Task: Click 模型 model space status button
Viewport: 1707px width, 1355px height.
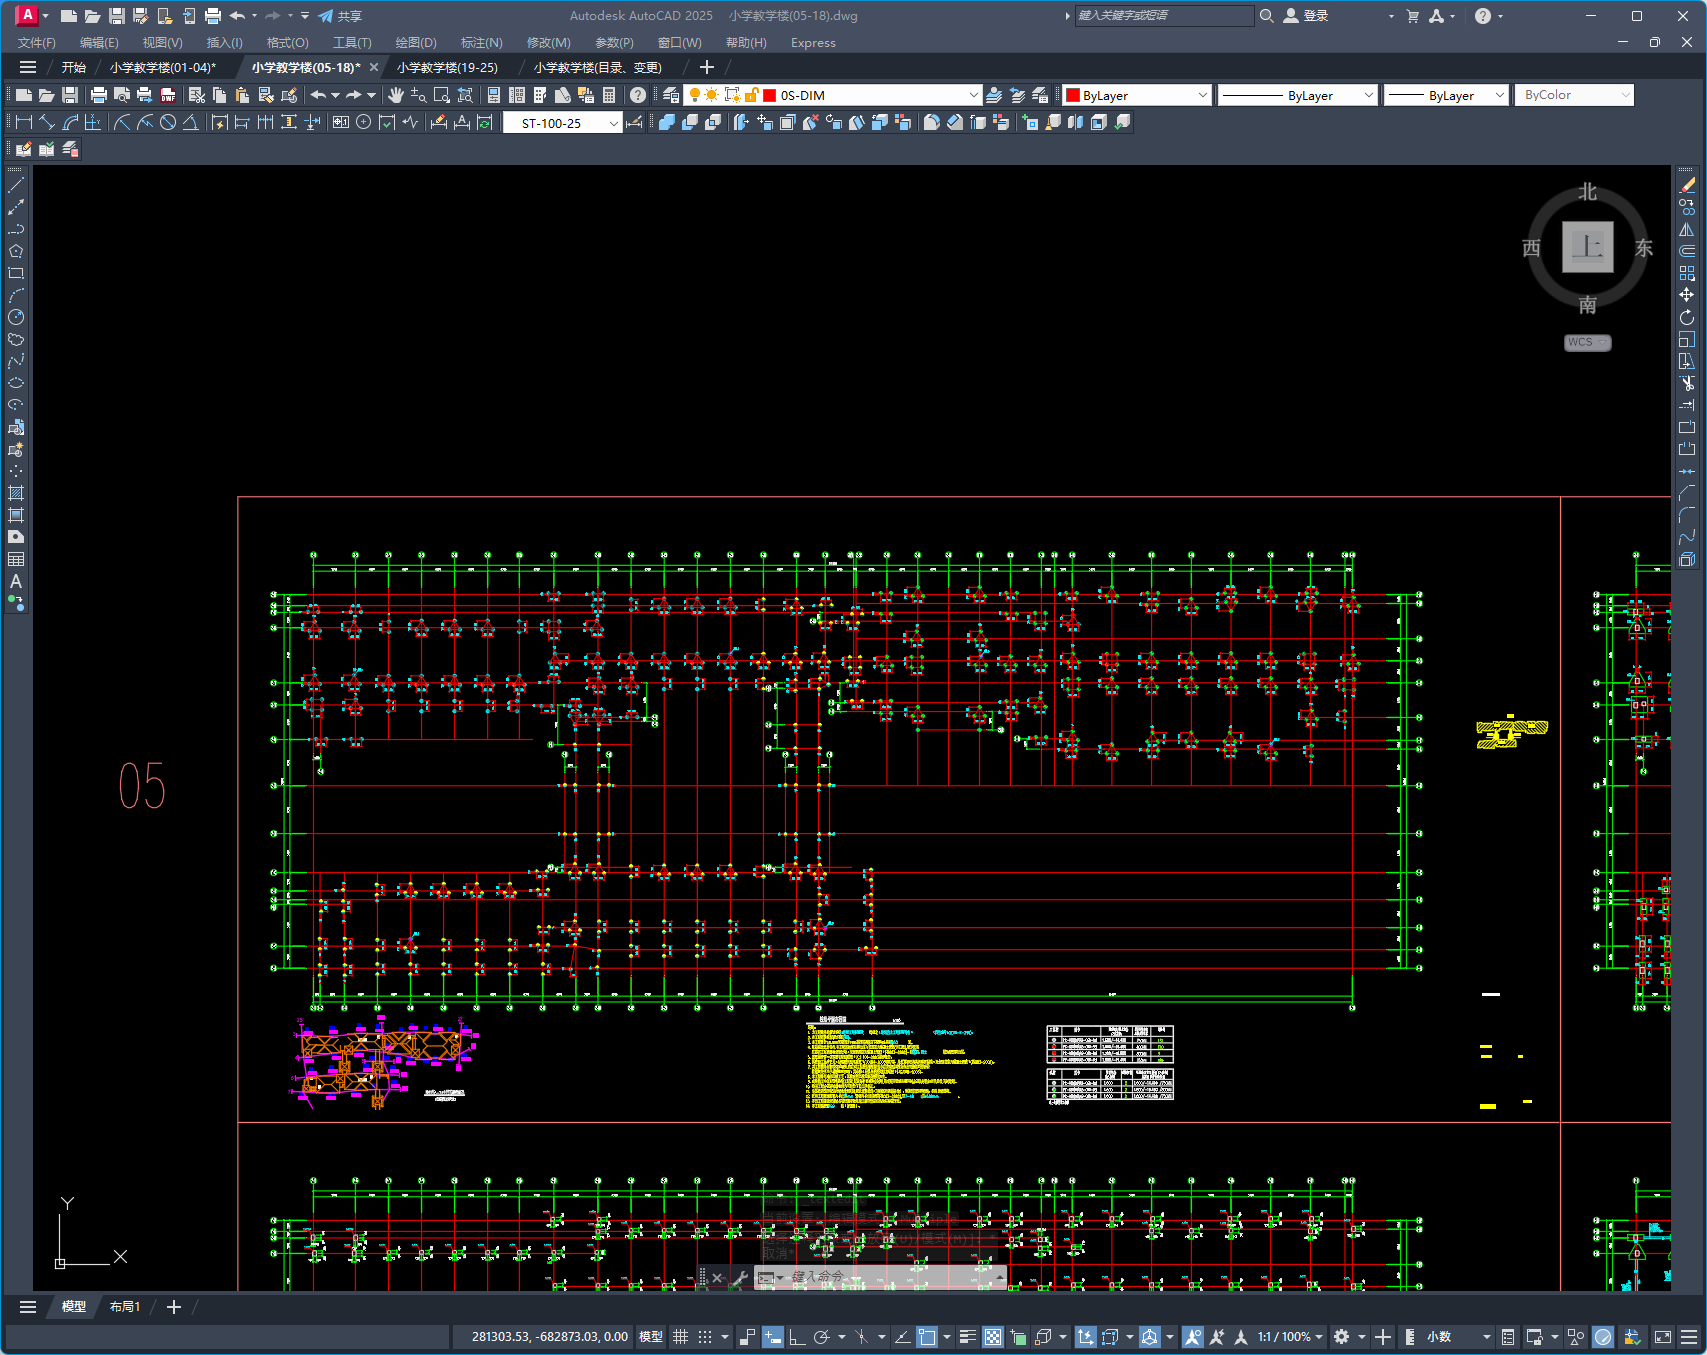Action: pos(651,1336)
